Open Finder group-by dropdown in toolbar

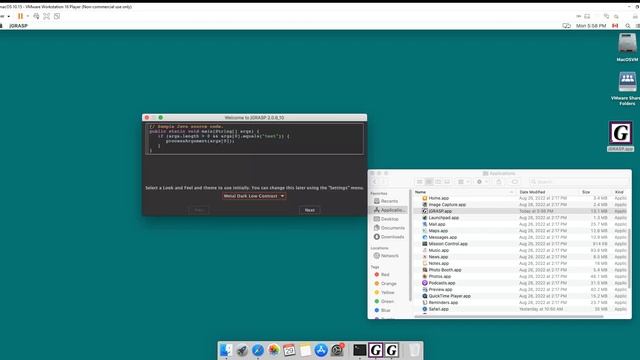463,182
